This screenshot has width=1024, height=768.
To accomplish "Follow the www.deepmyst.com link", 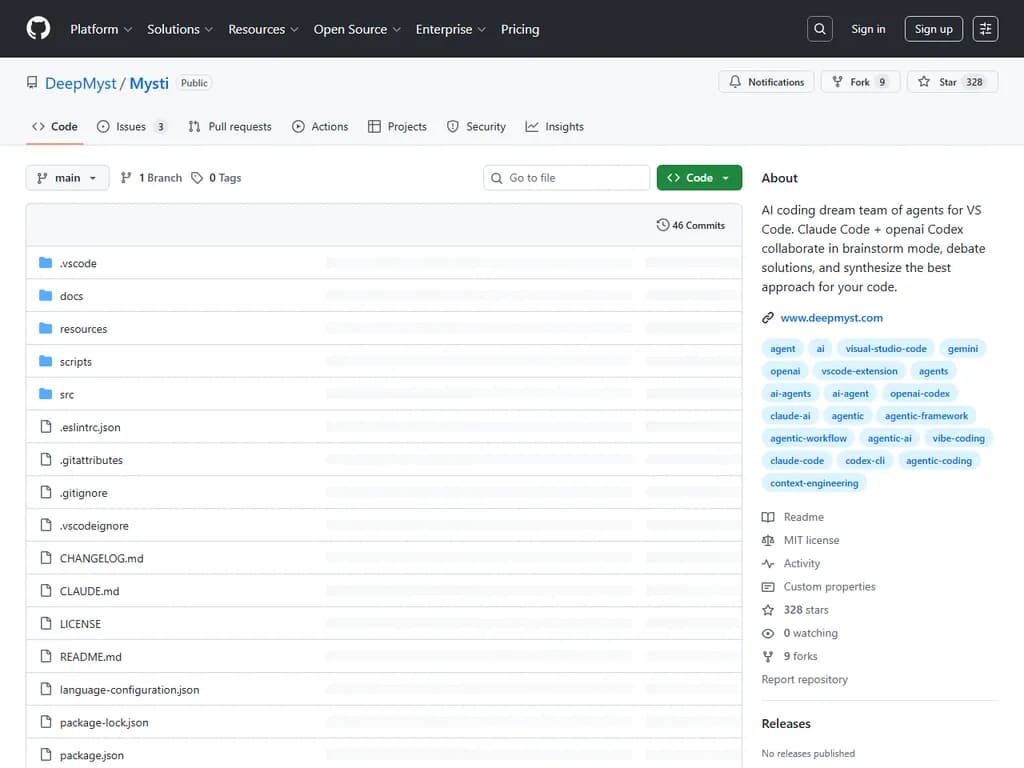I will tap(831, 318).
